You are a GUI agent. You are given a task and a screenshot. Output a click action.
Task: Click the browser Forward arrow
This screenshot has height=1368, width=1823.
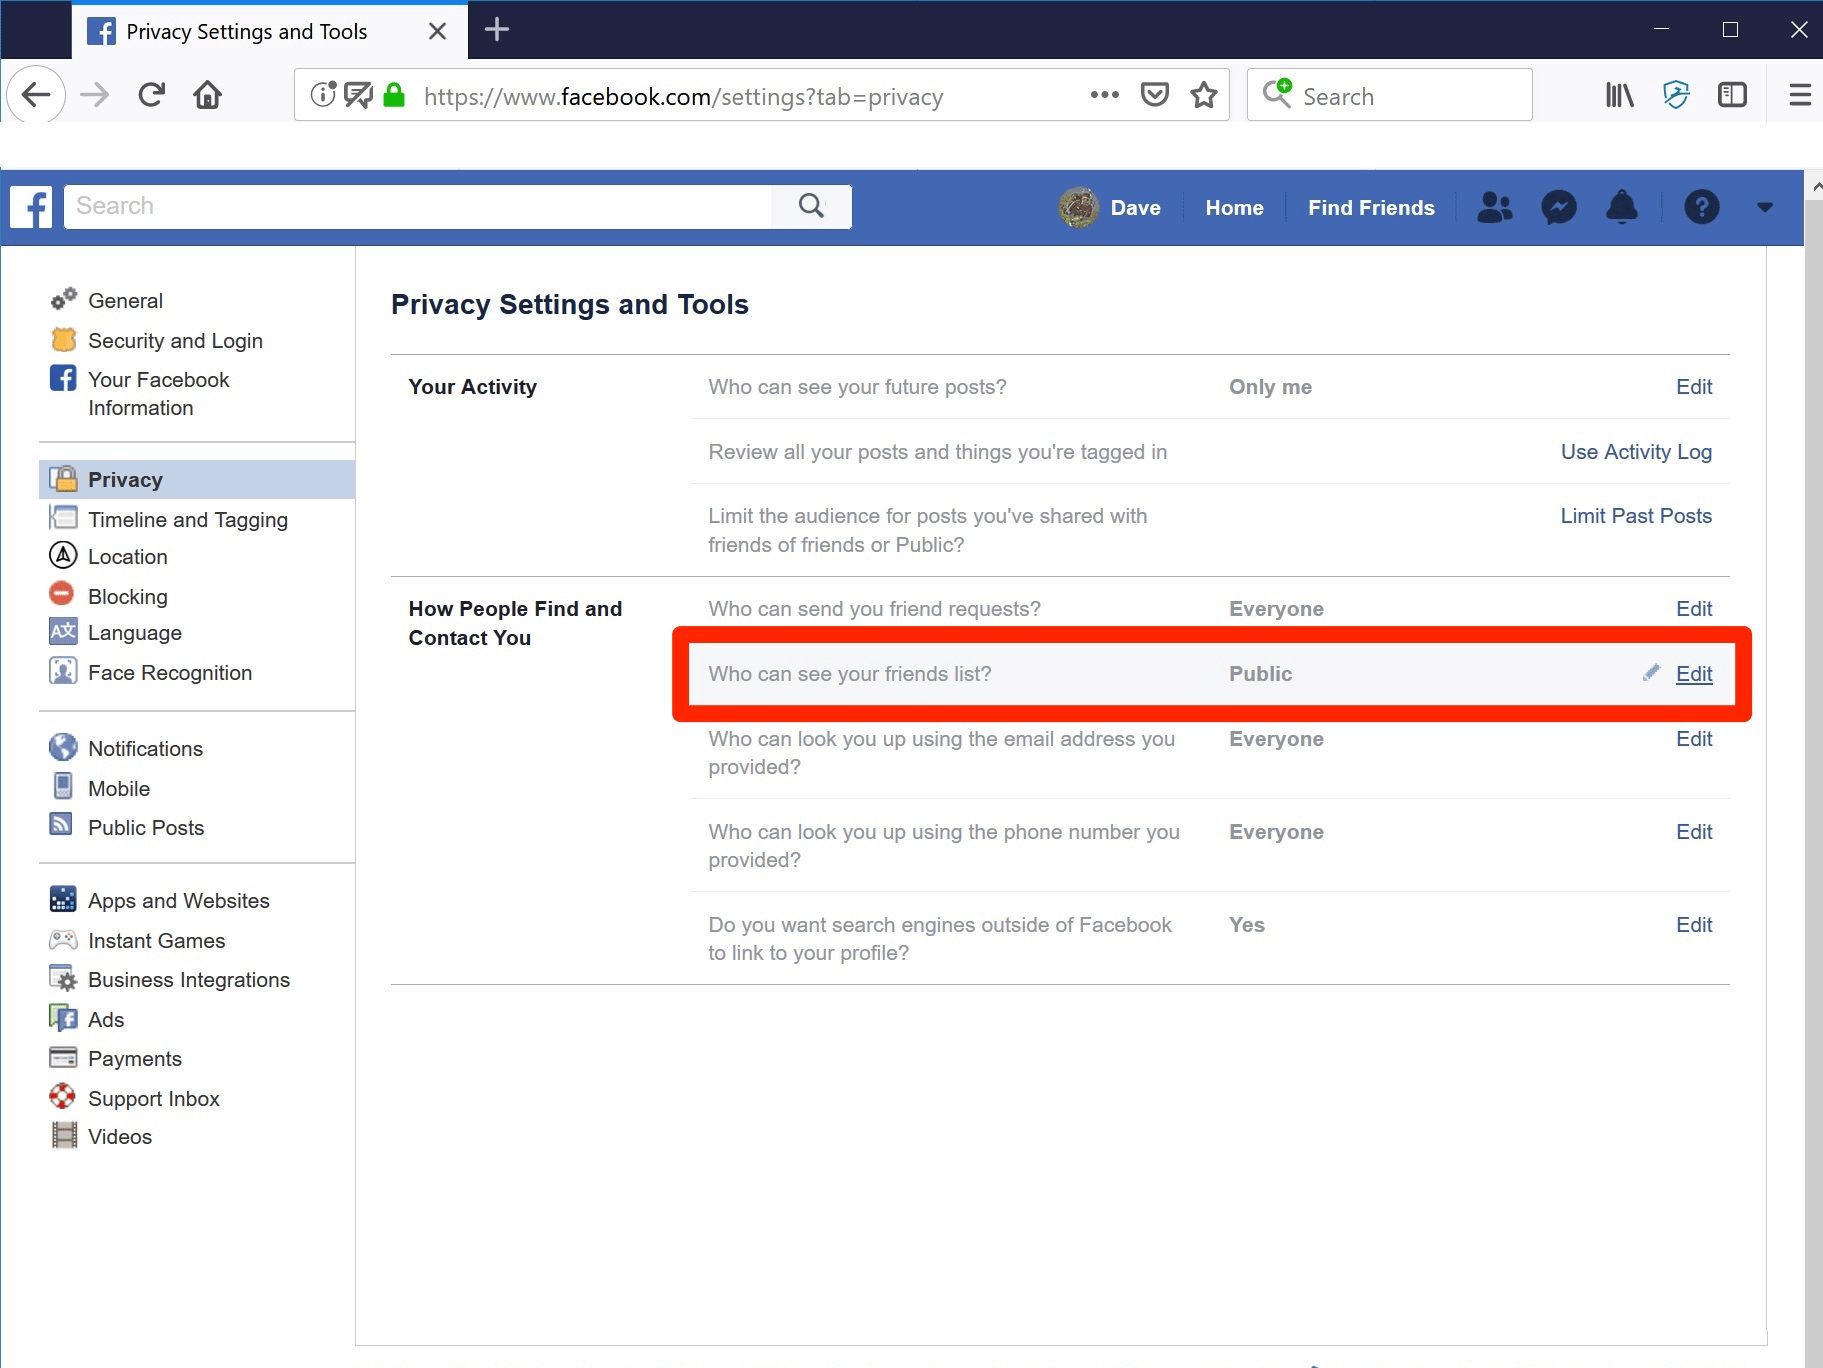[x=95, y=95]
